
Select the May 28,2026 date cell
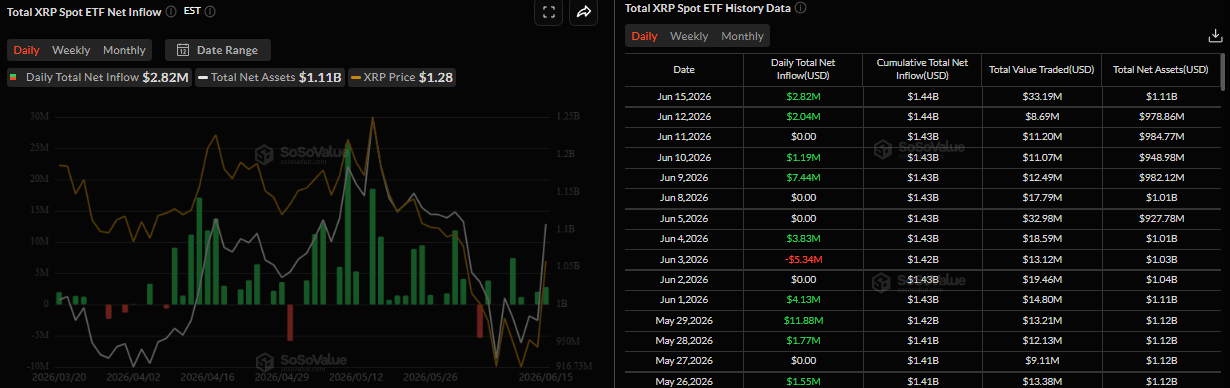(684, 340)
